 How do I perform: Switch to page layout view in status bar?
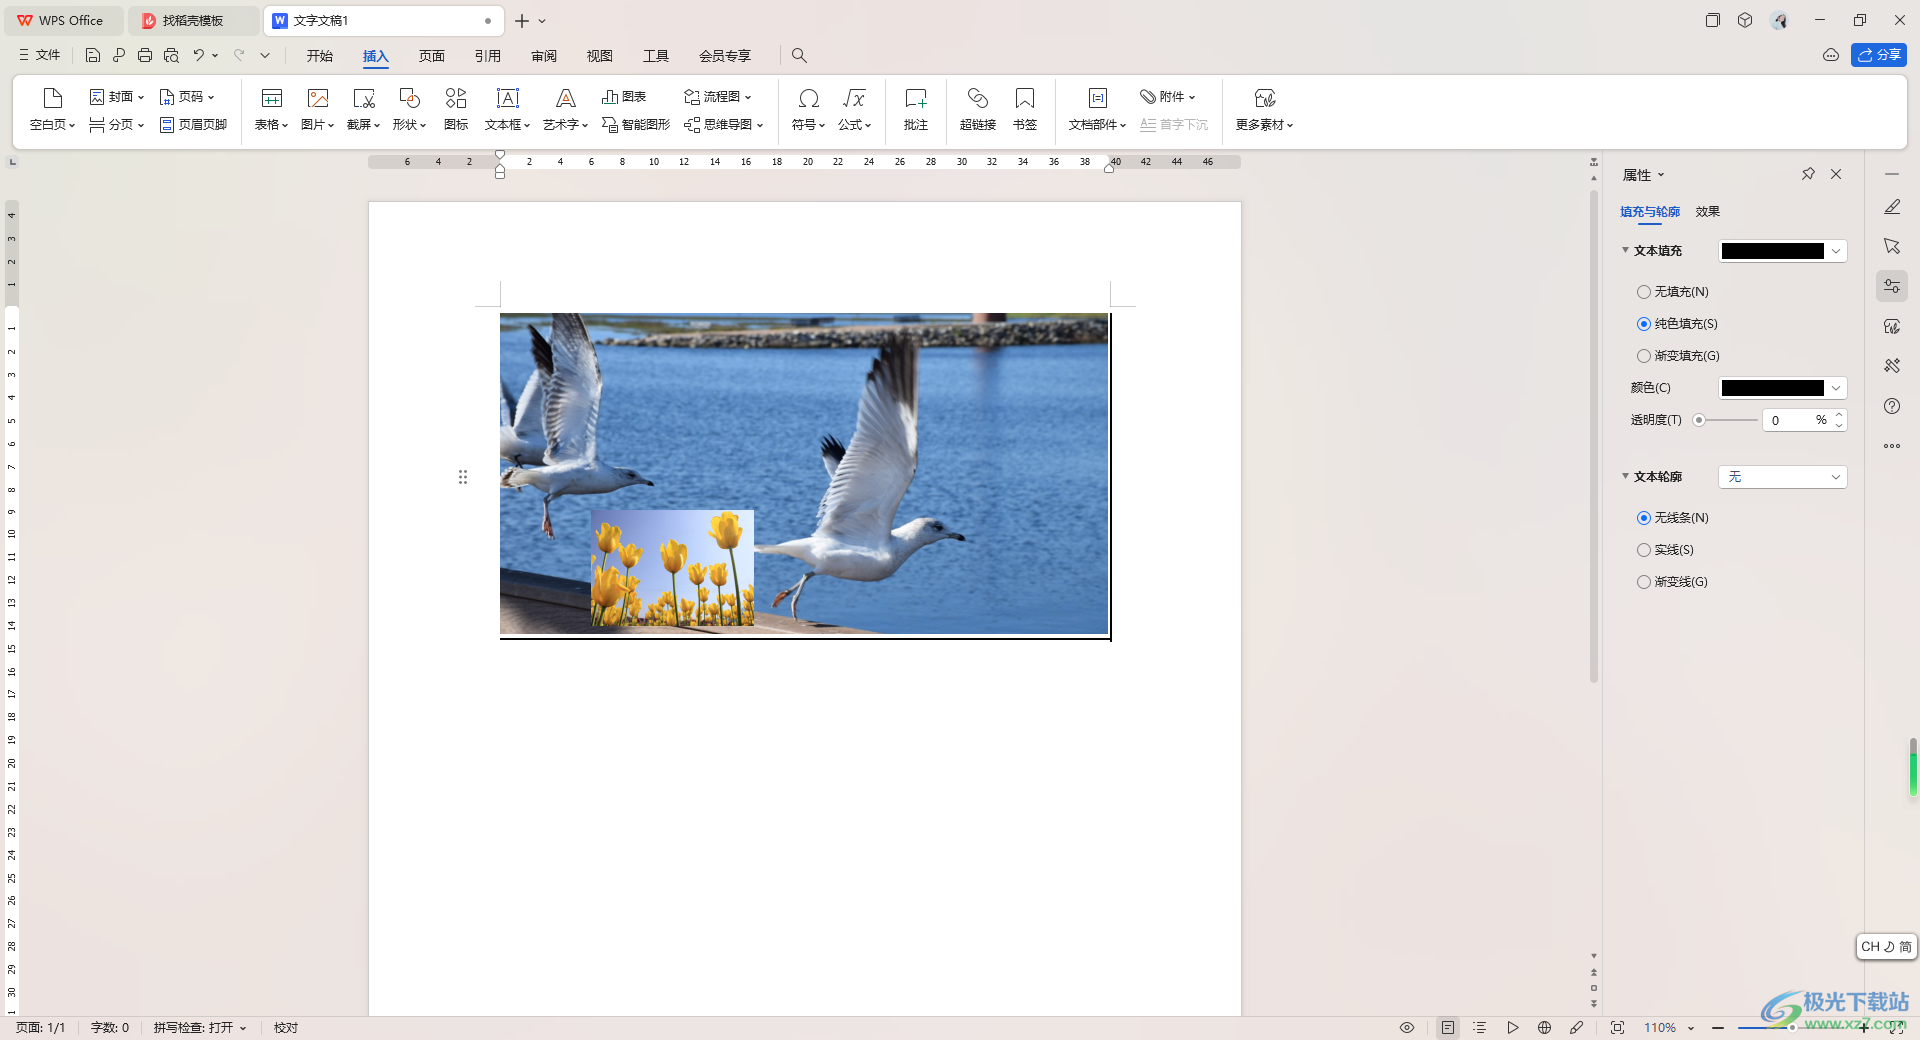(1447, 1028)
